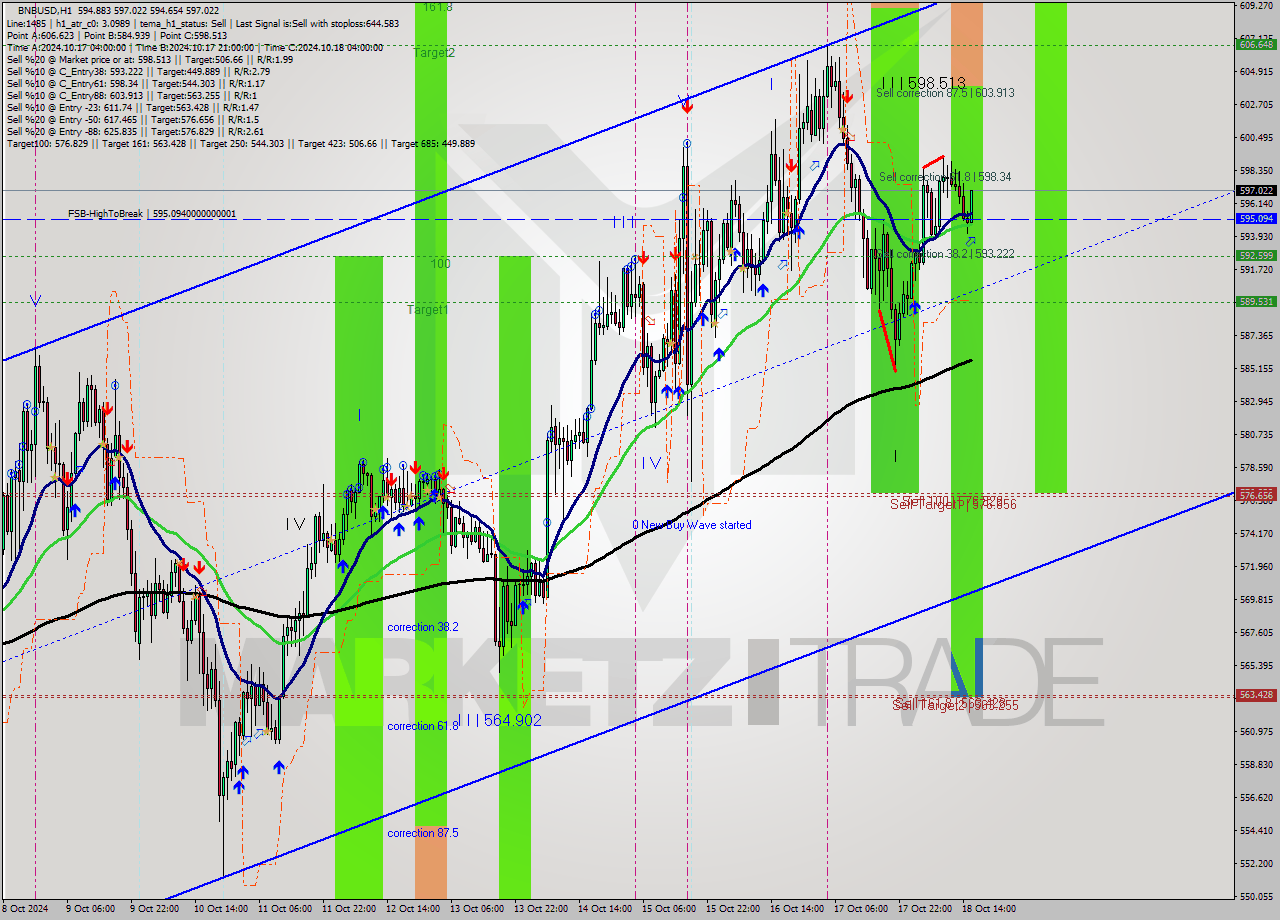The height and width of the screenshot is (920, 1280).
Task: Click the 'correction 87.5' blue label
Action: tap(423, 833)
